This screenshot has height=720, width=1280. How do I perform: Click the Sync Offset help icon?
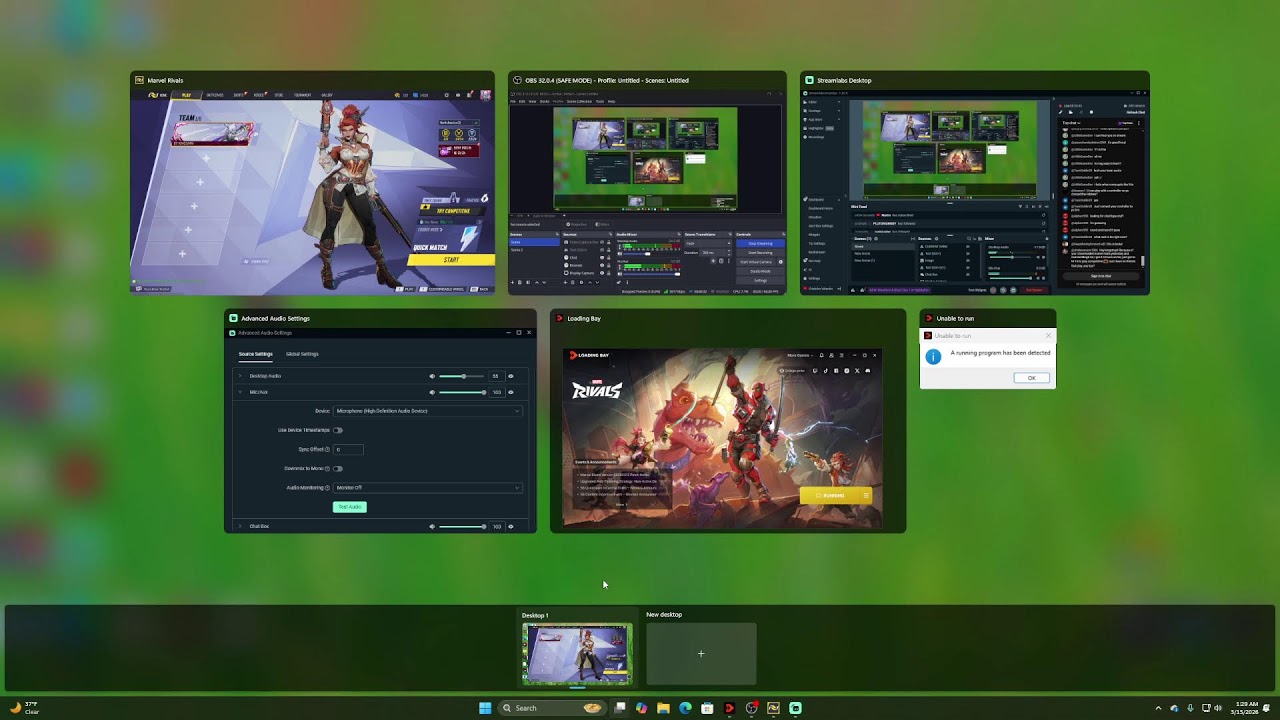tap(327, 450)
